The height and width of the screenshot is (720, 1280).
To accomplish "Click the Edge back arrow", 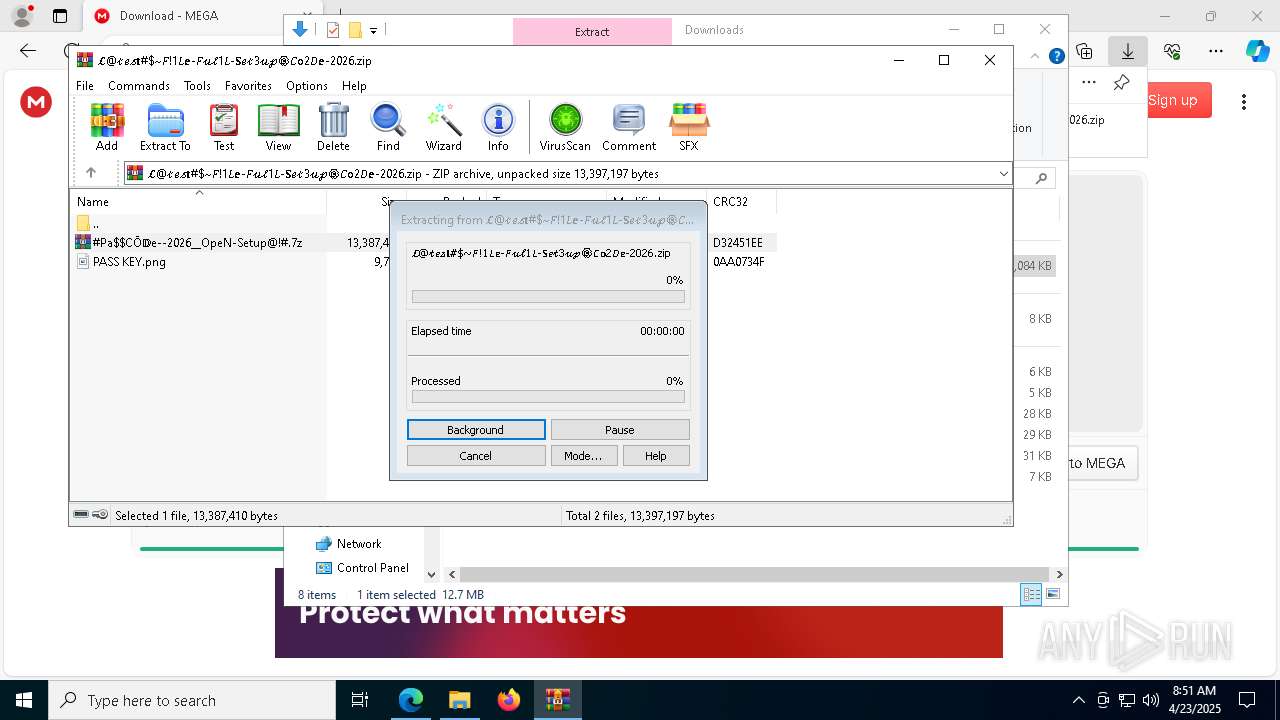I will click(x=28, y=51).
